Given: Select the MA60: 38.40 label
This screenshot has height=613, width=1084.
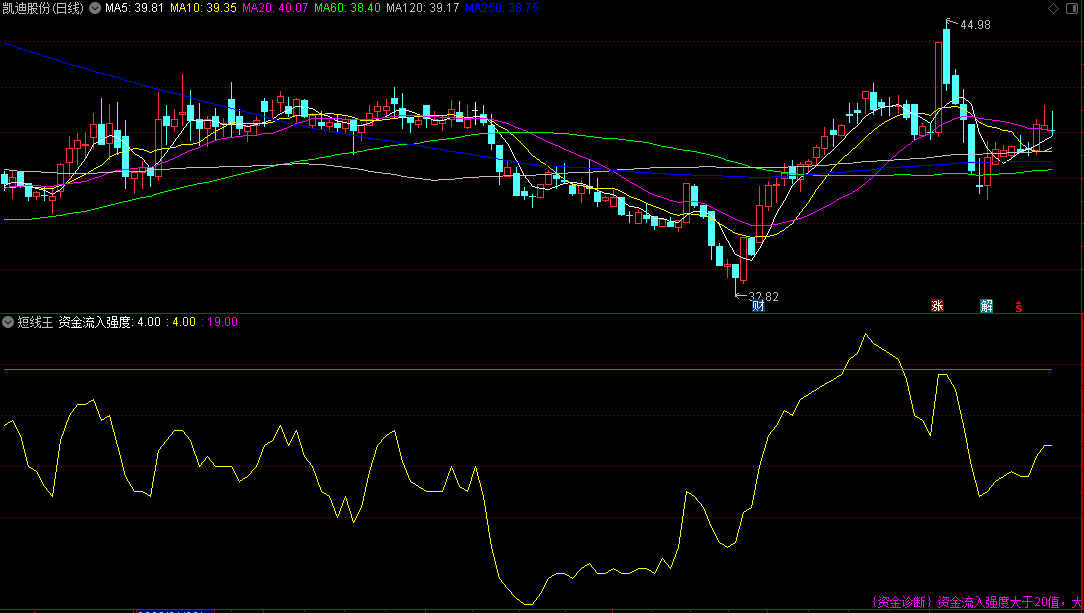Looking at the screenshot, I should tap(347, 8).
